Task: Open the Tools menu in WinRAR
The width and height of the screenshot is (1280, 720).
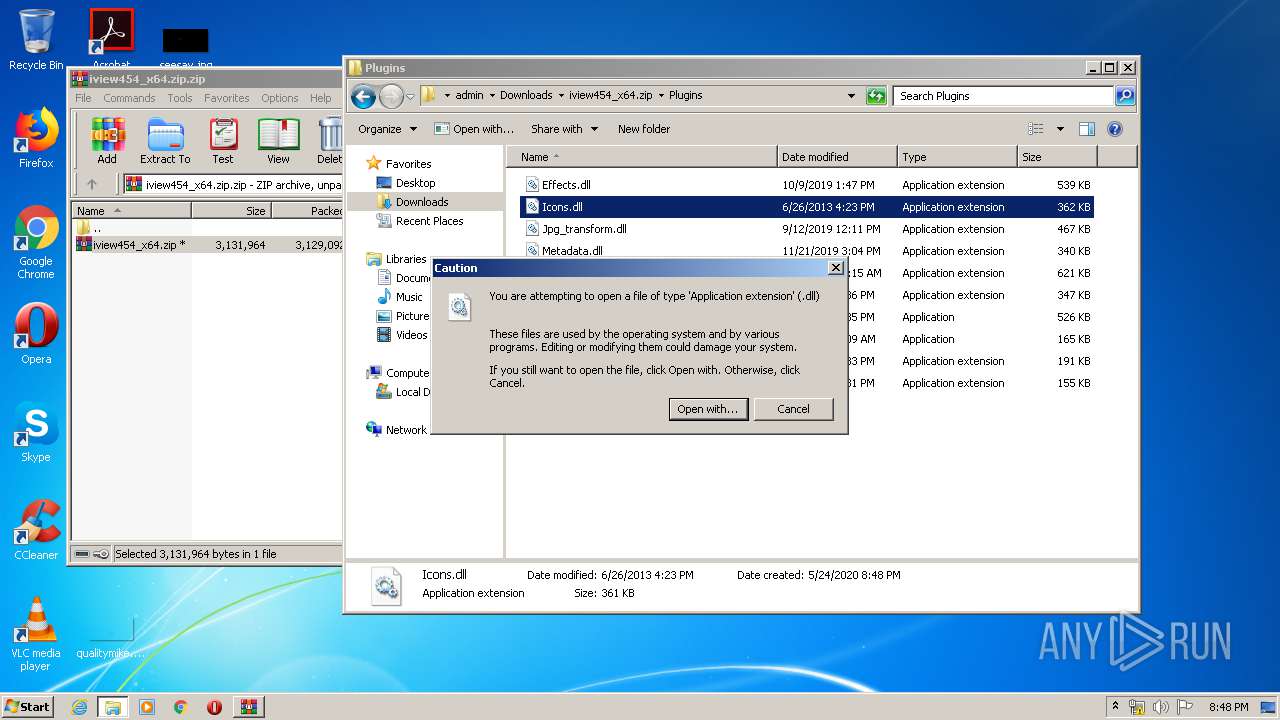Action: (x=180, y=98)
